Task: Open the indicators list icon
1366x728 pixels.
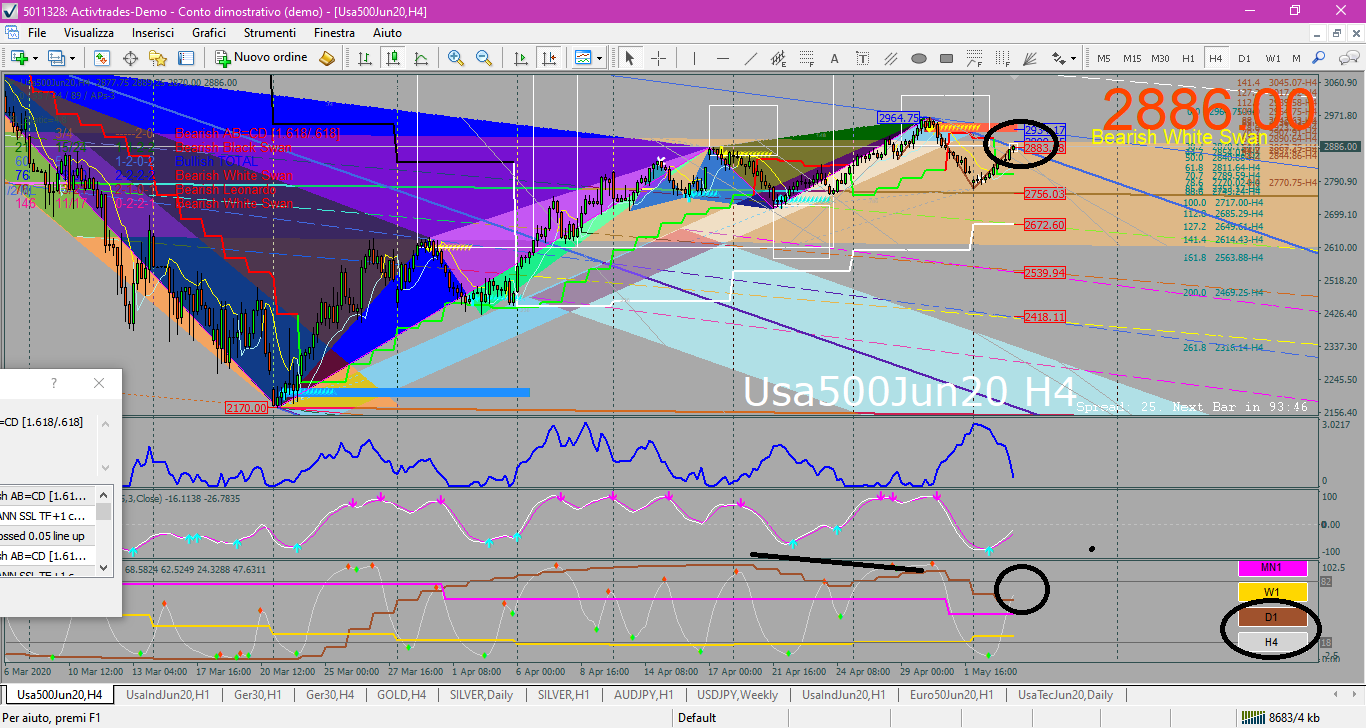Action: [582, 58]
